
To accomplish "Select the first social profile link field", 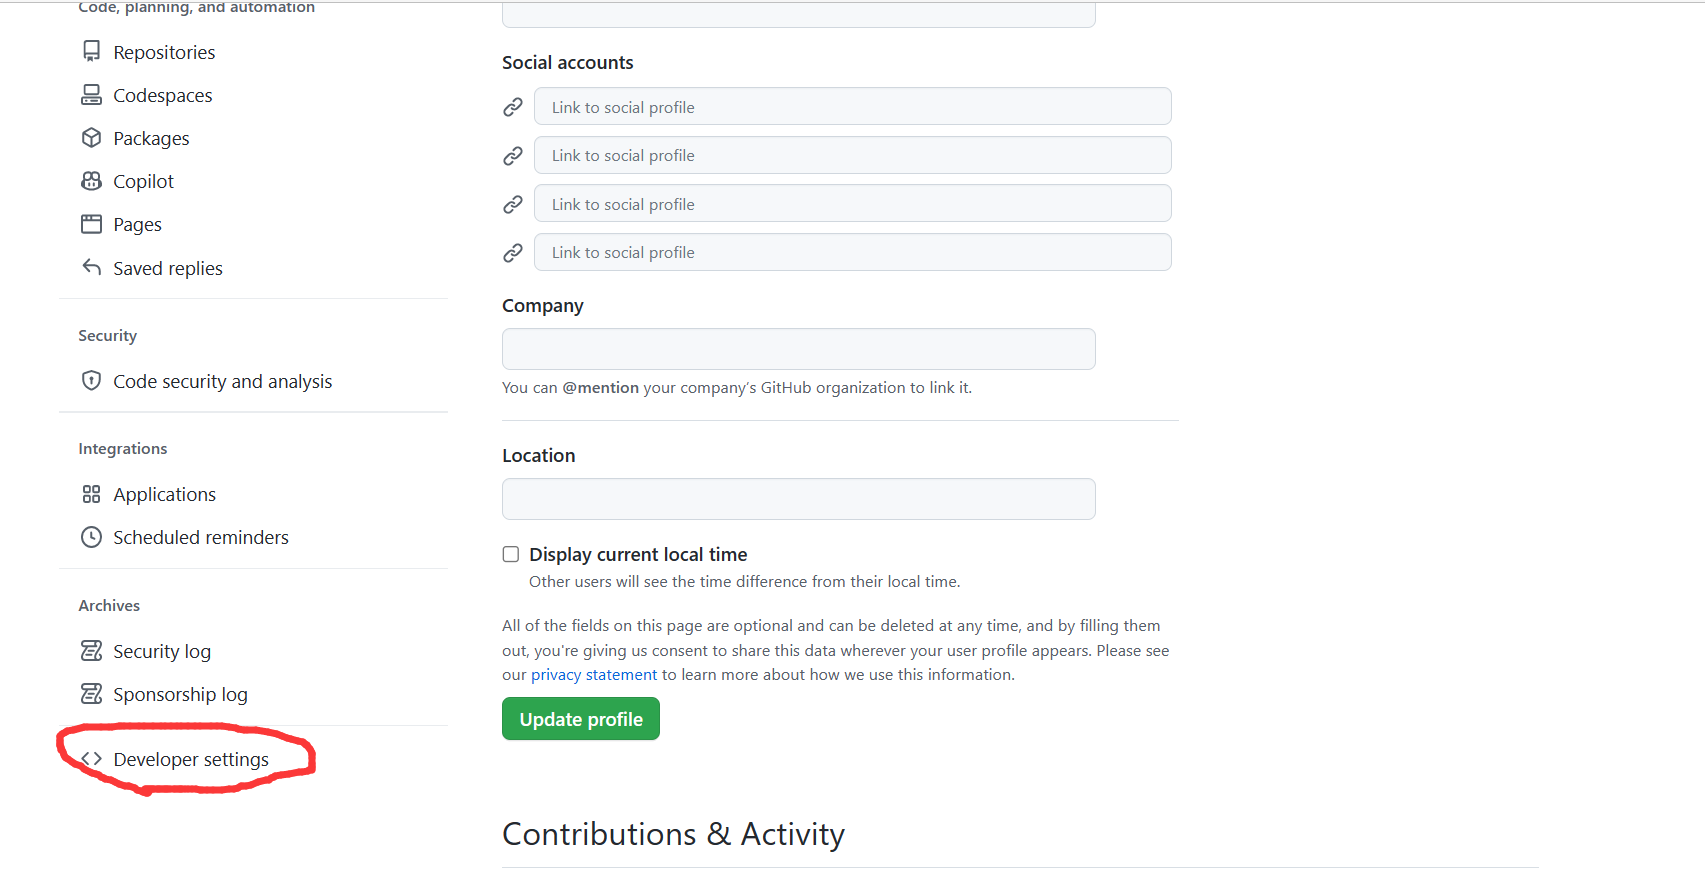I will pos(852,107).
